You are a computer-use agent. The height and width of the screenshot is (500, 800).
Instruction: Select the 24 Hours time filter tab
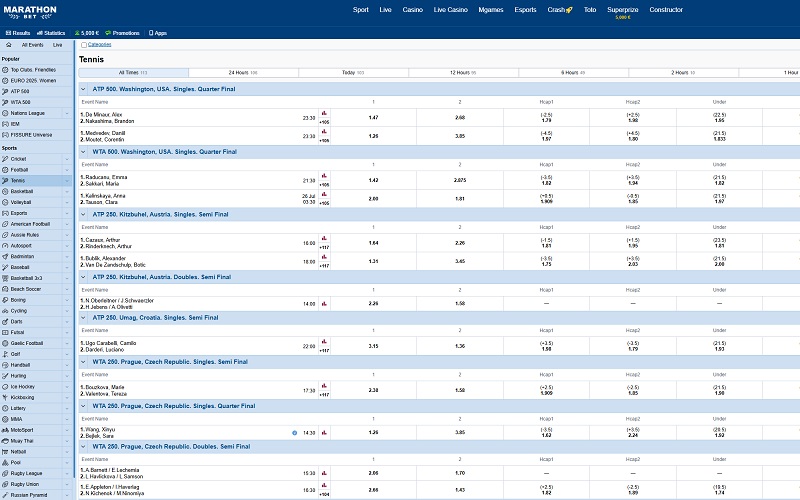(x=244, y=73)
